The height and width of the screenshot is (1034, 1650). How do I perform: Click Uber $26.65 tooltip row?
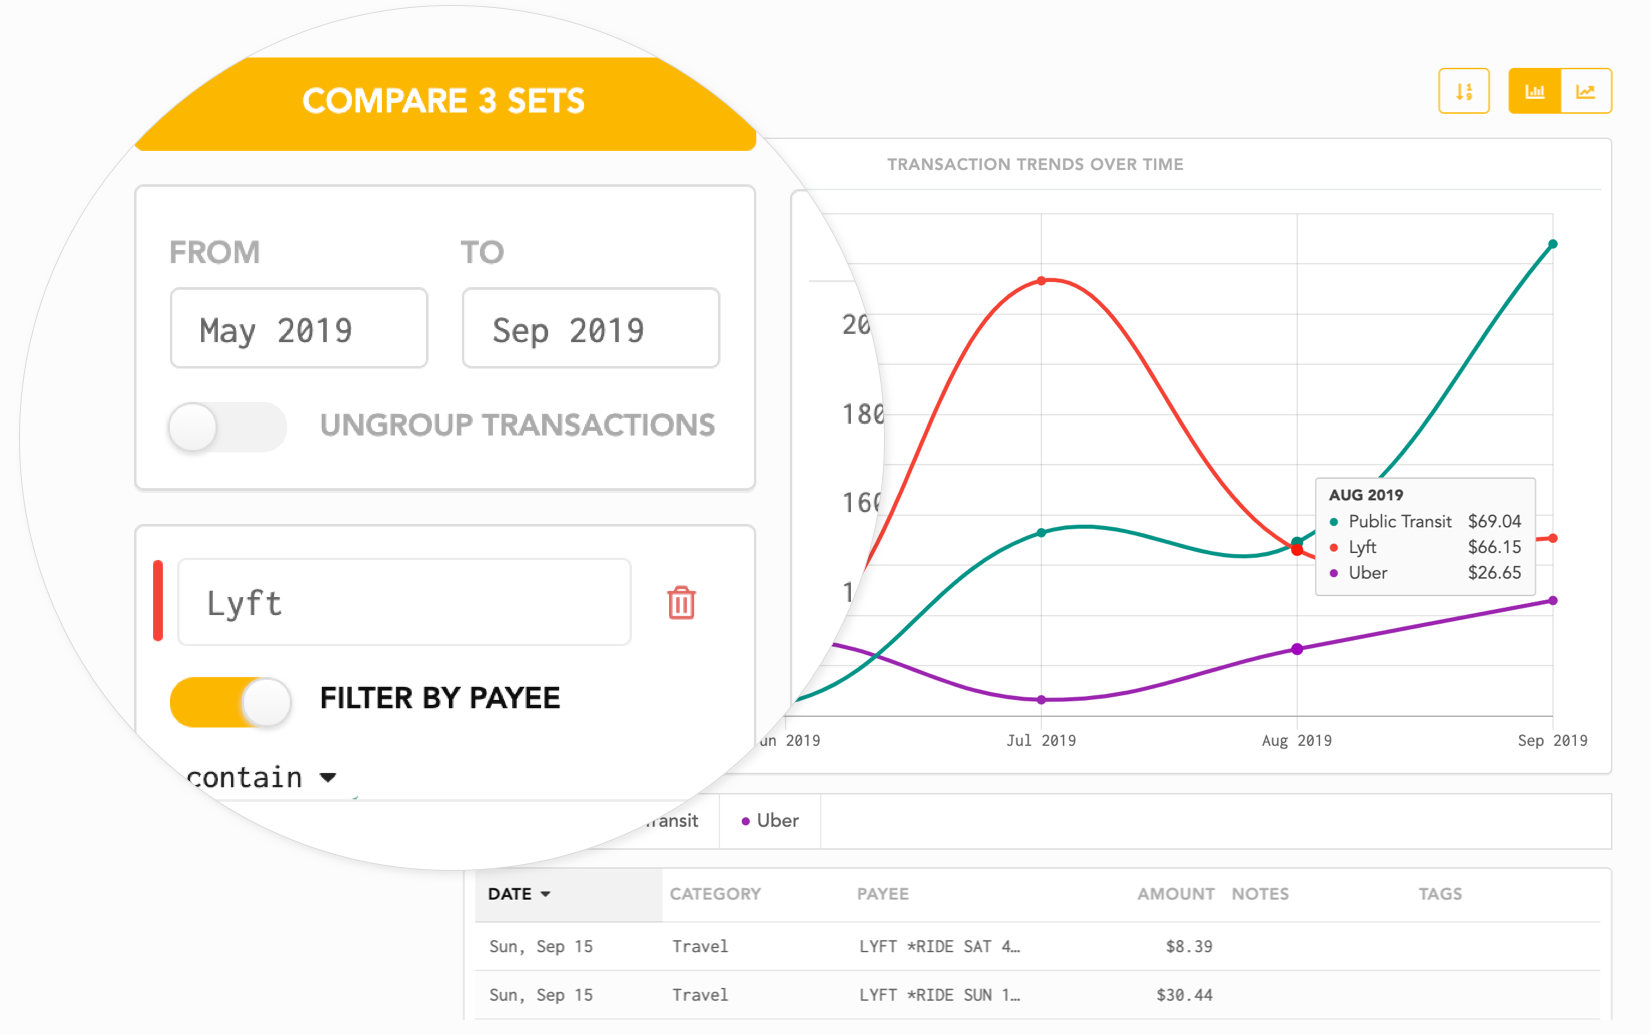[1425, 573]
